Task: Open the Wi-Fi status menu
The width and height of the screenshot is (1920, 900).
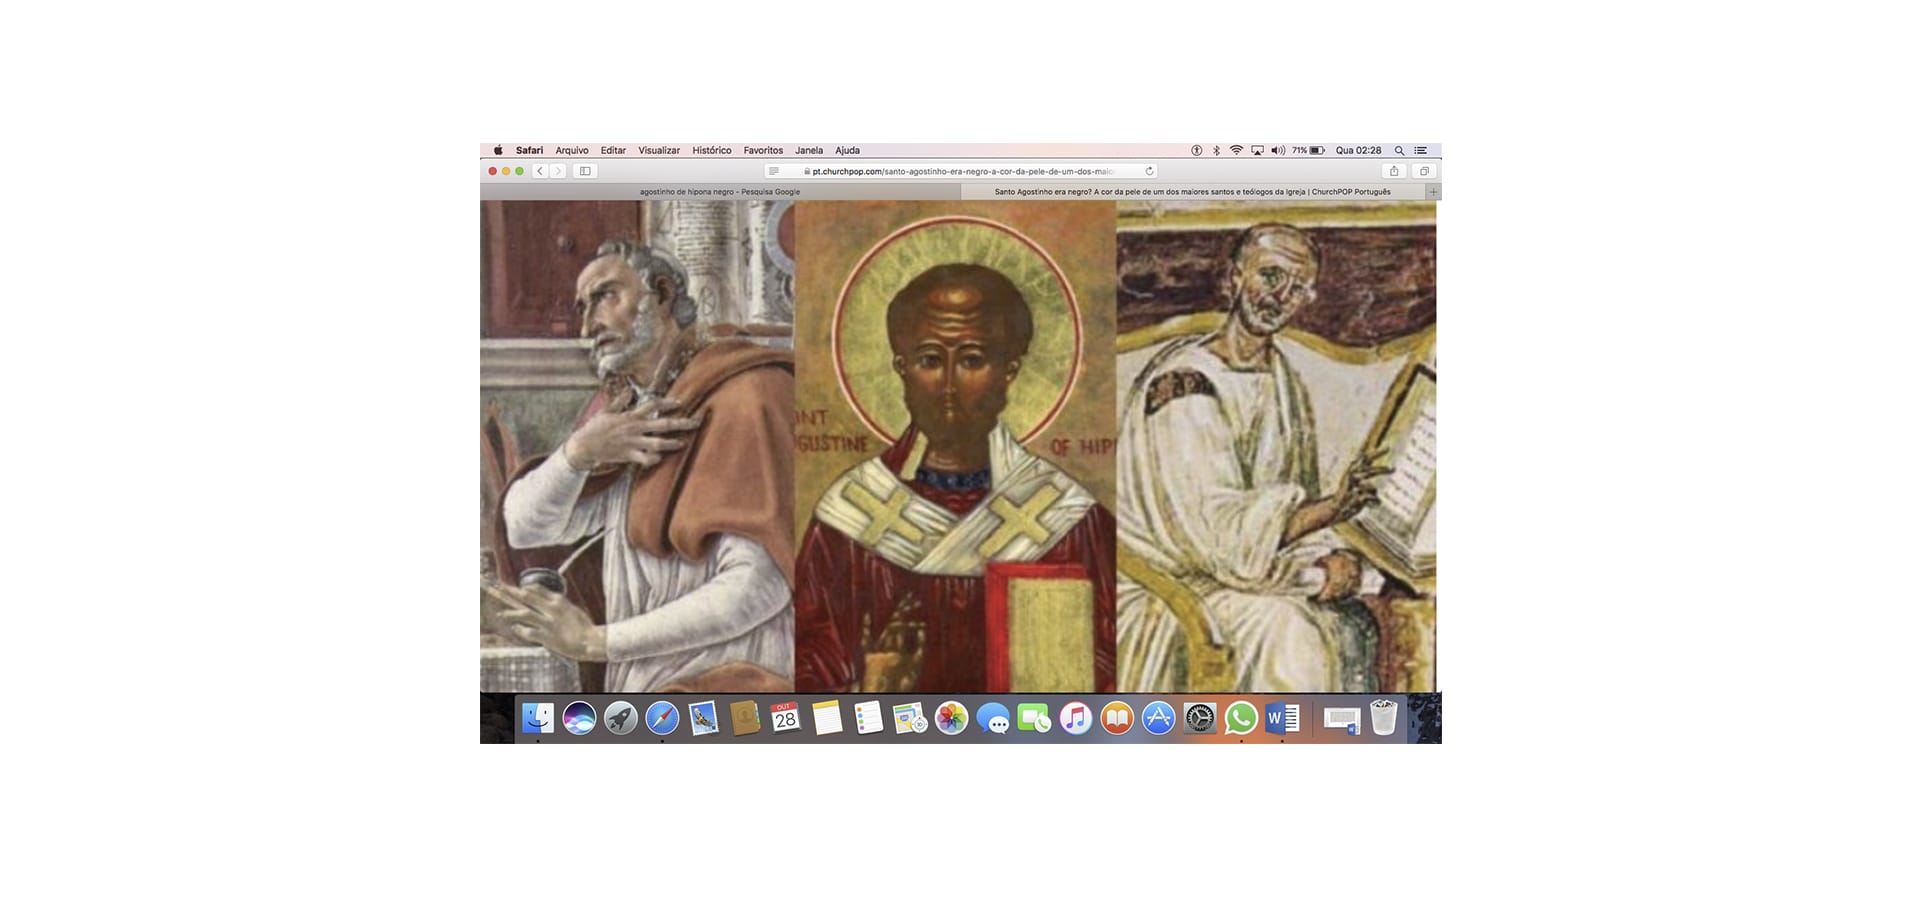Action: point(1236,150)
